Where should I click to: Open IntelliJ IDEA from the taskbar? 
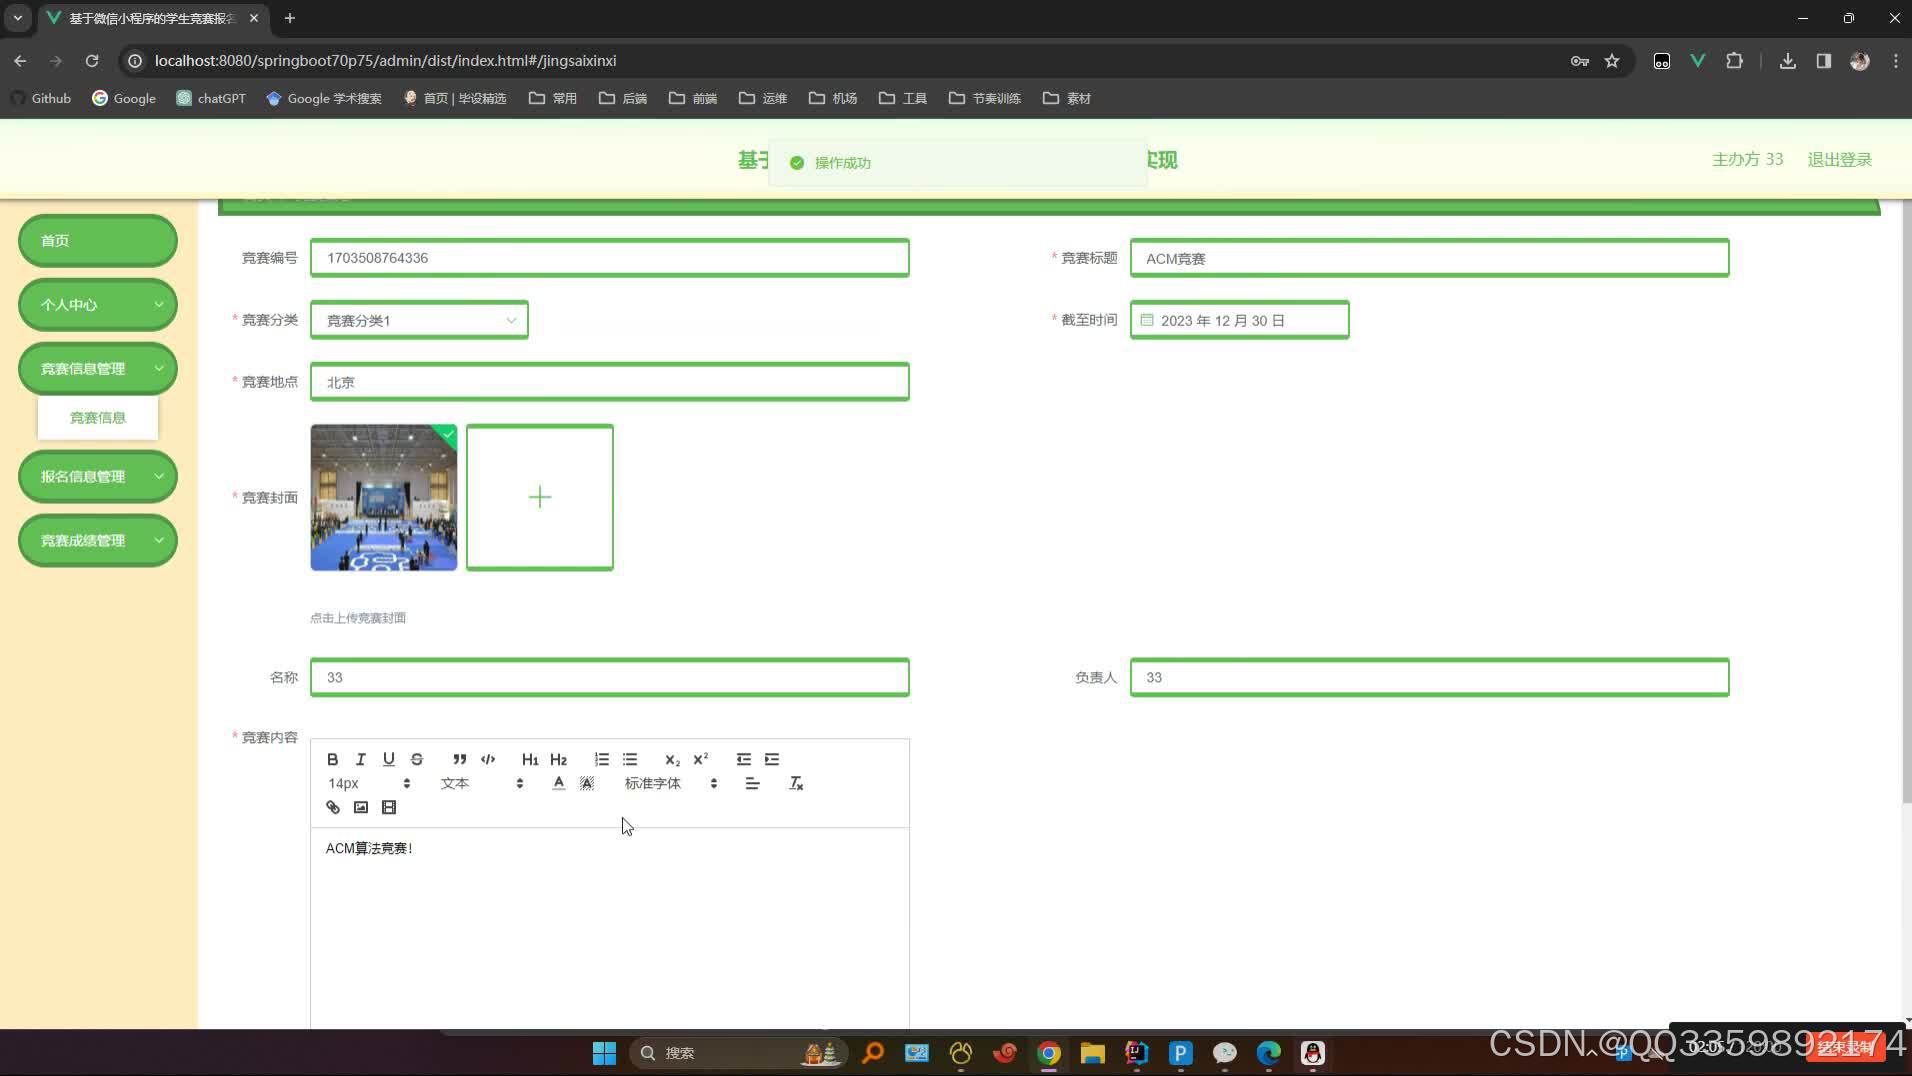coord(1137,1053)
